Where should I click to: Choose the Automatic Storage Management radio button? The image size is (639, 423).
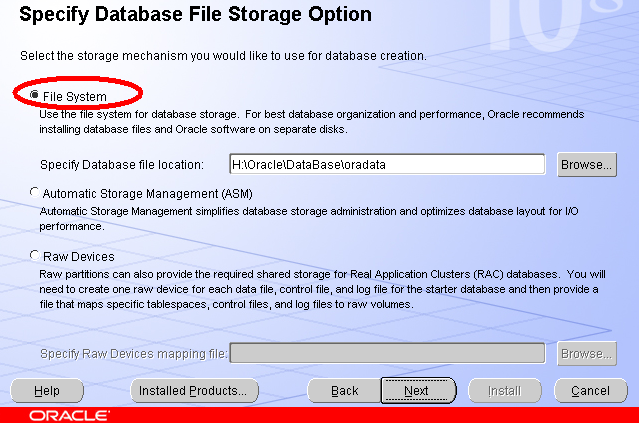[35, 192]
